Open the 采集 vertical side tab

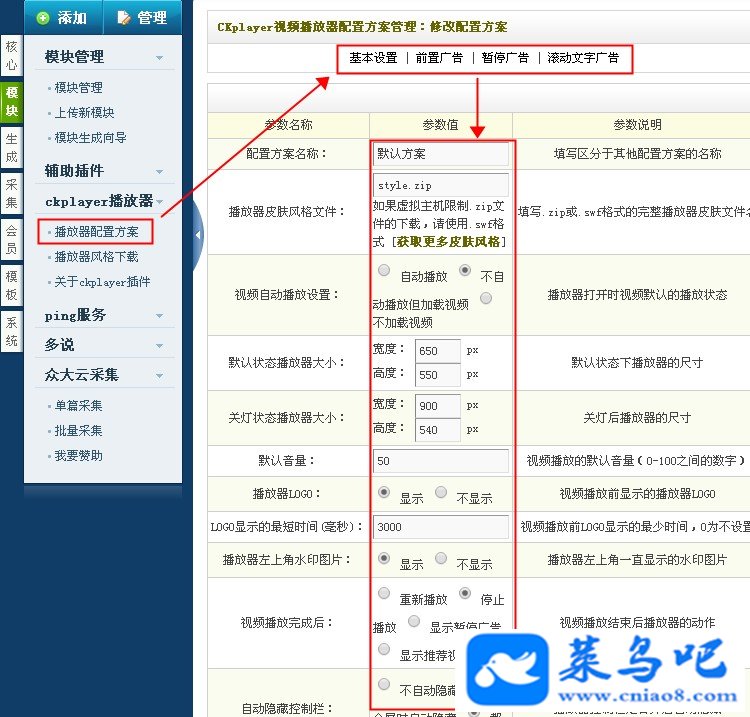point(11,193)
